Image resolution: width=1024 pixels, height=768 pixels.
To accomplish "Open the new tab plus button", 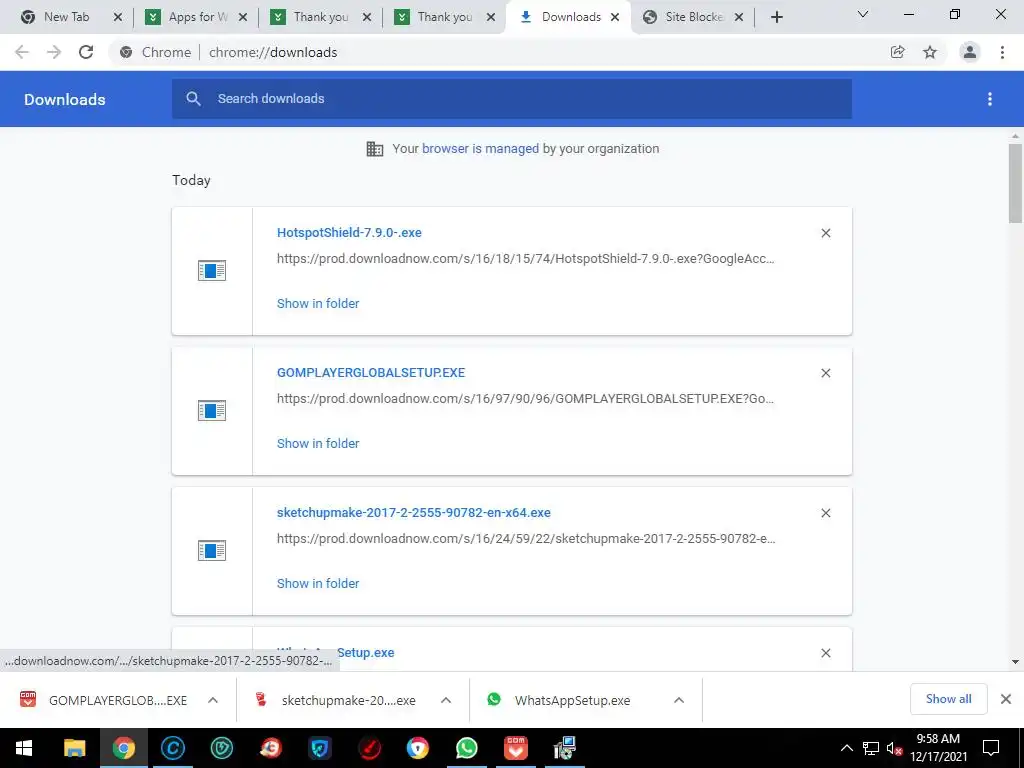I will (x=776, y=17).
